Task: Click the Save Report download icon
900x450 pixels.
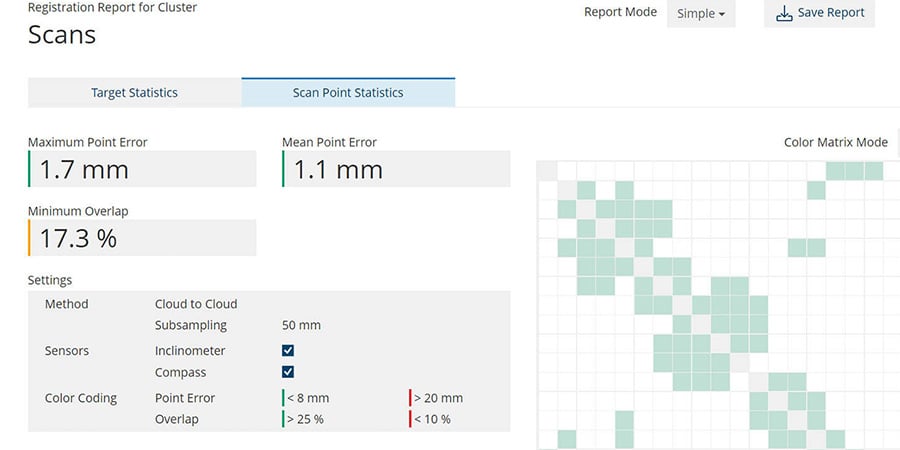Action: (x=784, y=14)
